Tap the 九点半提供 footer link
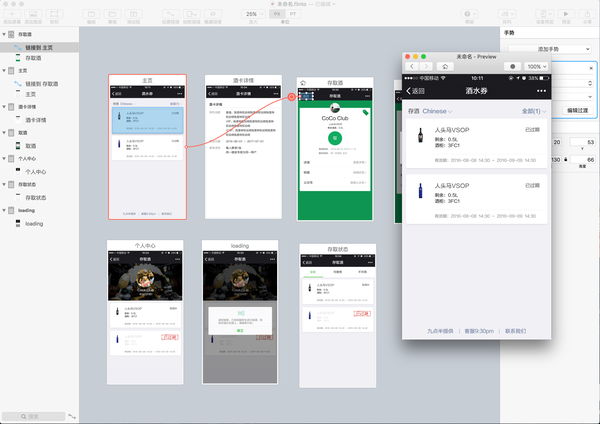This screenshot has height=424, width=600. click(440, 331)
